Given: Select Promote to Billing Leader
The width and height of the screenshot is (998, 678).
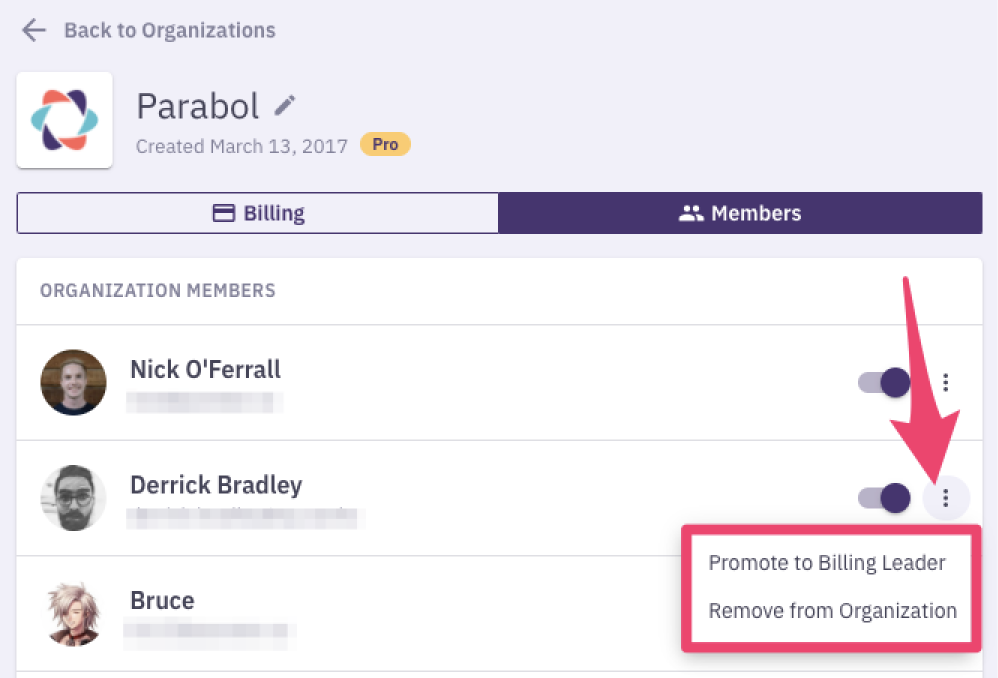Looking at the screenshot, I should (827, 563).
